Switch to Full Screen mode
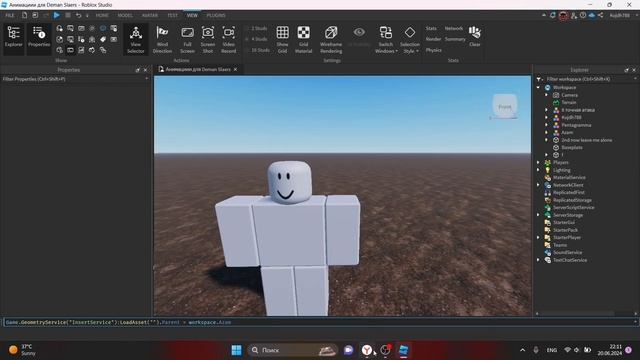 (187, 39)
